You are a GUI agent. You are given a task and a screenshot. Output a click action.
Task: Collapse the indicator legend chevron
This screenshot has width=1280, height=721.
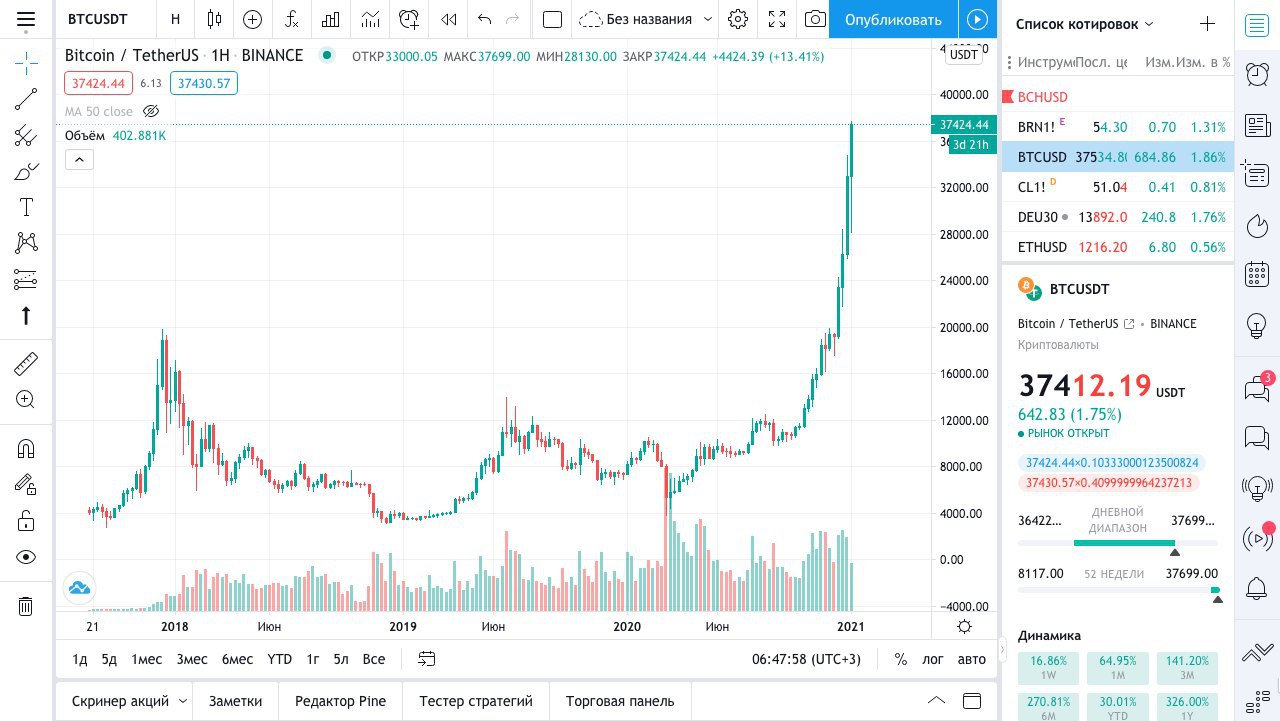click(79, 159)
